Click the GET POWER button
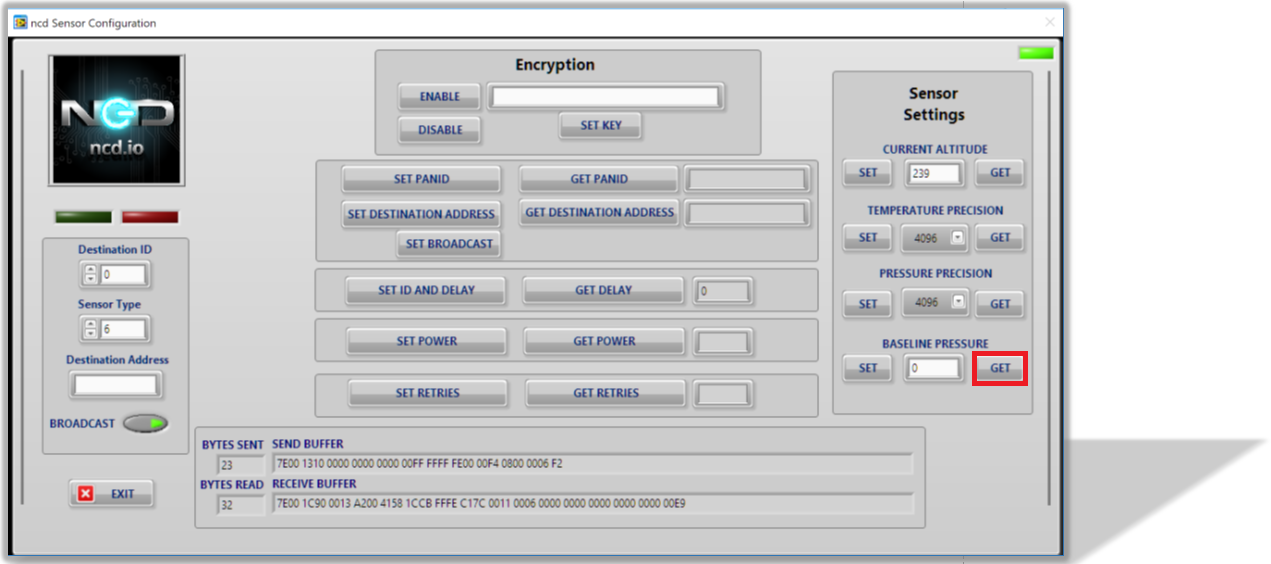This screenshot has height=564, width=1271. 604,342
